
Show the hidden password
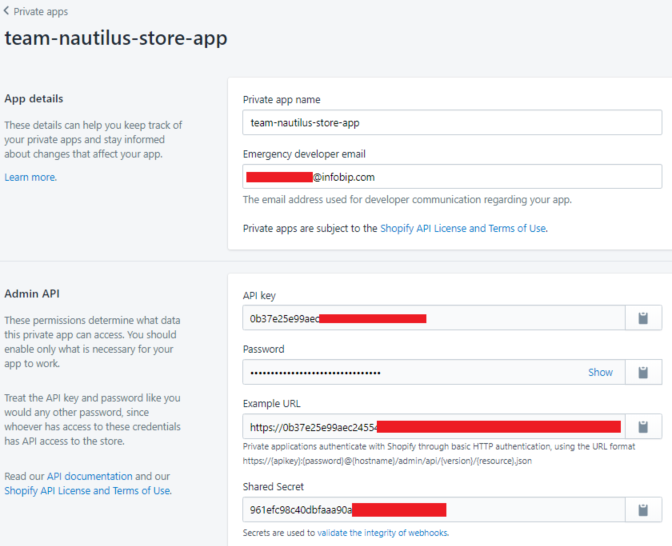coord(600,372)
